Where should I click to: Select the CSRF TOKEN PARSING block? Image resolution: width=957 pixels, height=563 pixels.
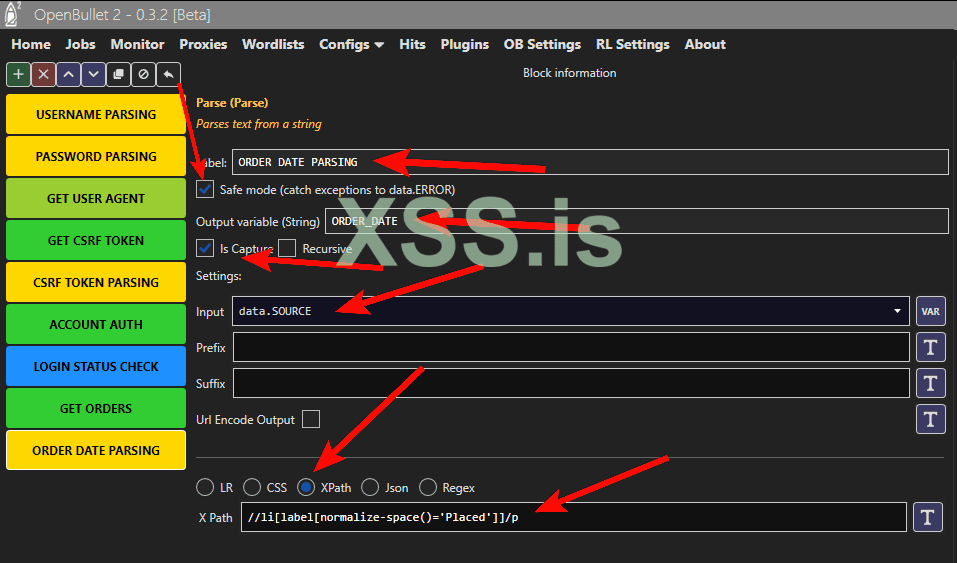[x=96, y=283]
